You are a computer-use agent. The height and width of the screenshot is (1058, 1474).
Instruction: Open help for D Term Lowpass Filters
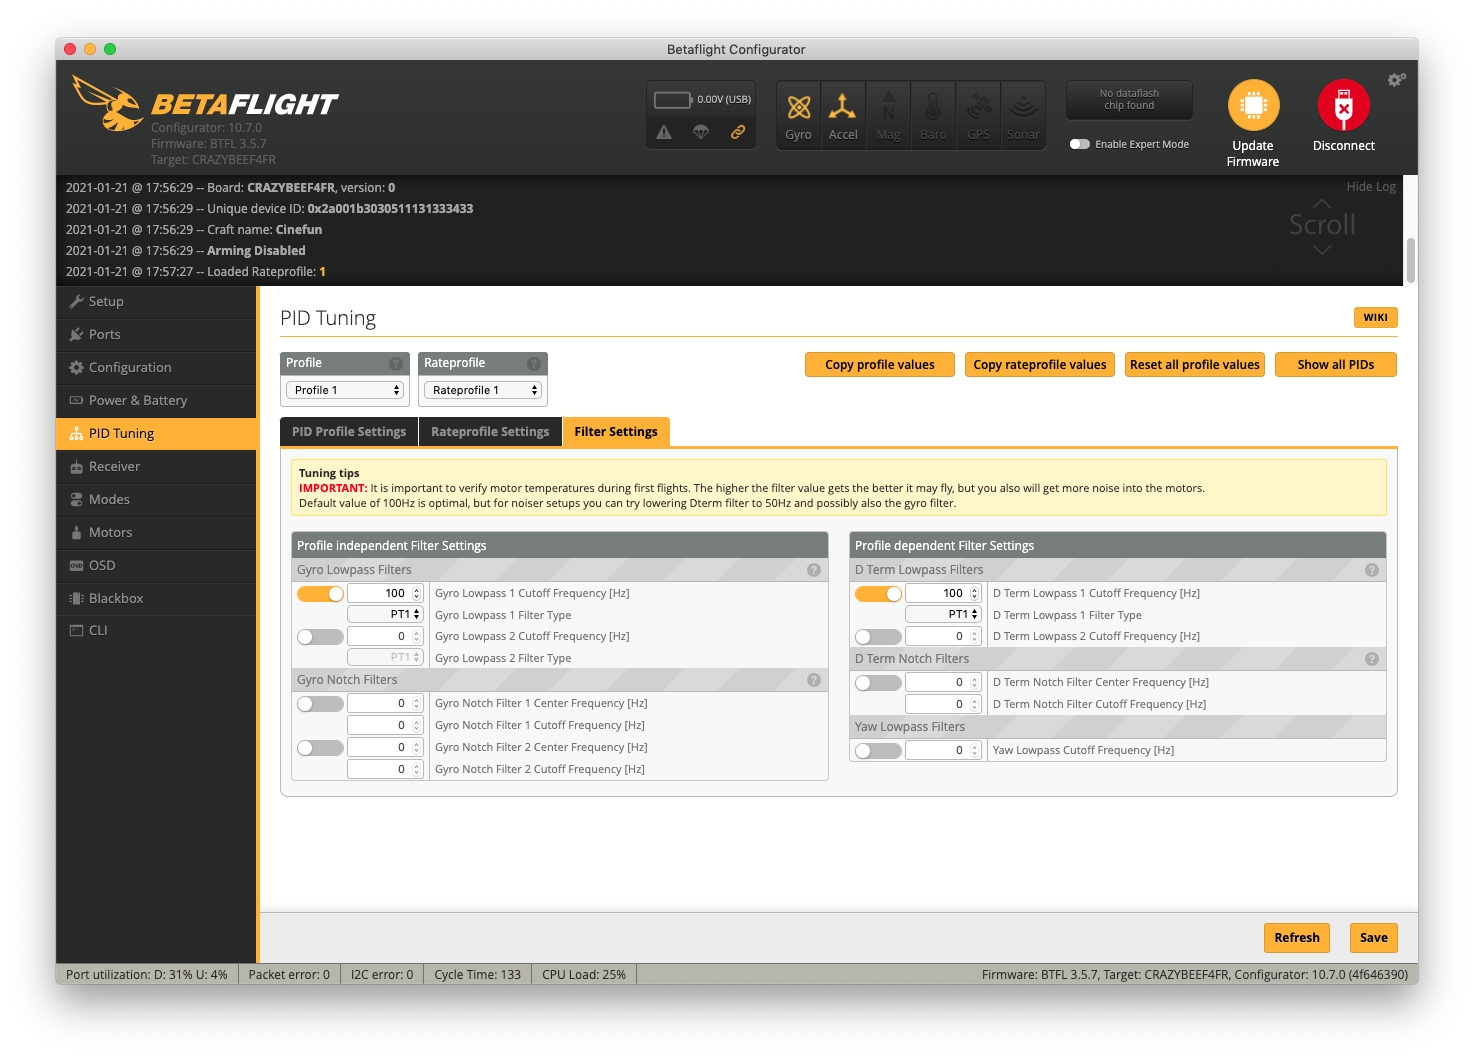click(x=1372, y=570)
